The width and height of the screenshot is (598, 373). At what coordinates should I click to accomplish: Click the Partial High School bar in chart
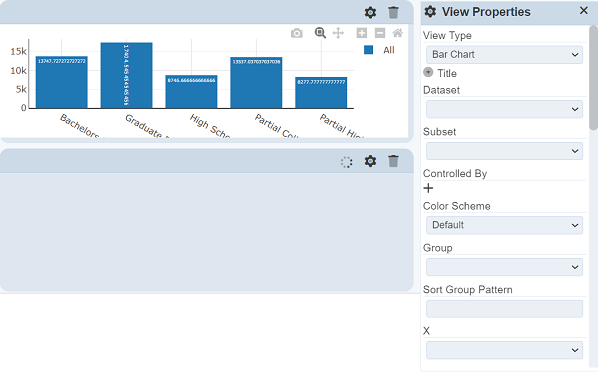tap(321, 93)
